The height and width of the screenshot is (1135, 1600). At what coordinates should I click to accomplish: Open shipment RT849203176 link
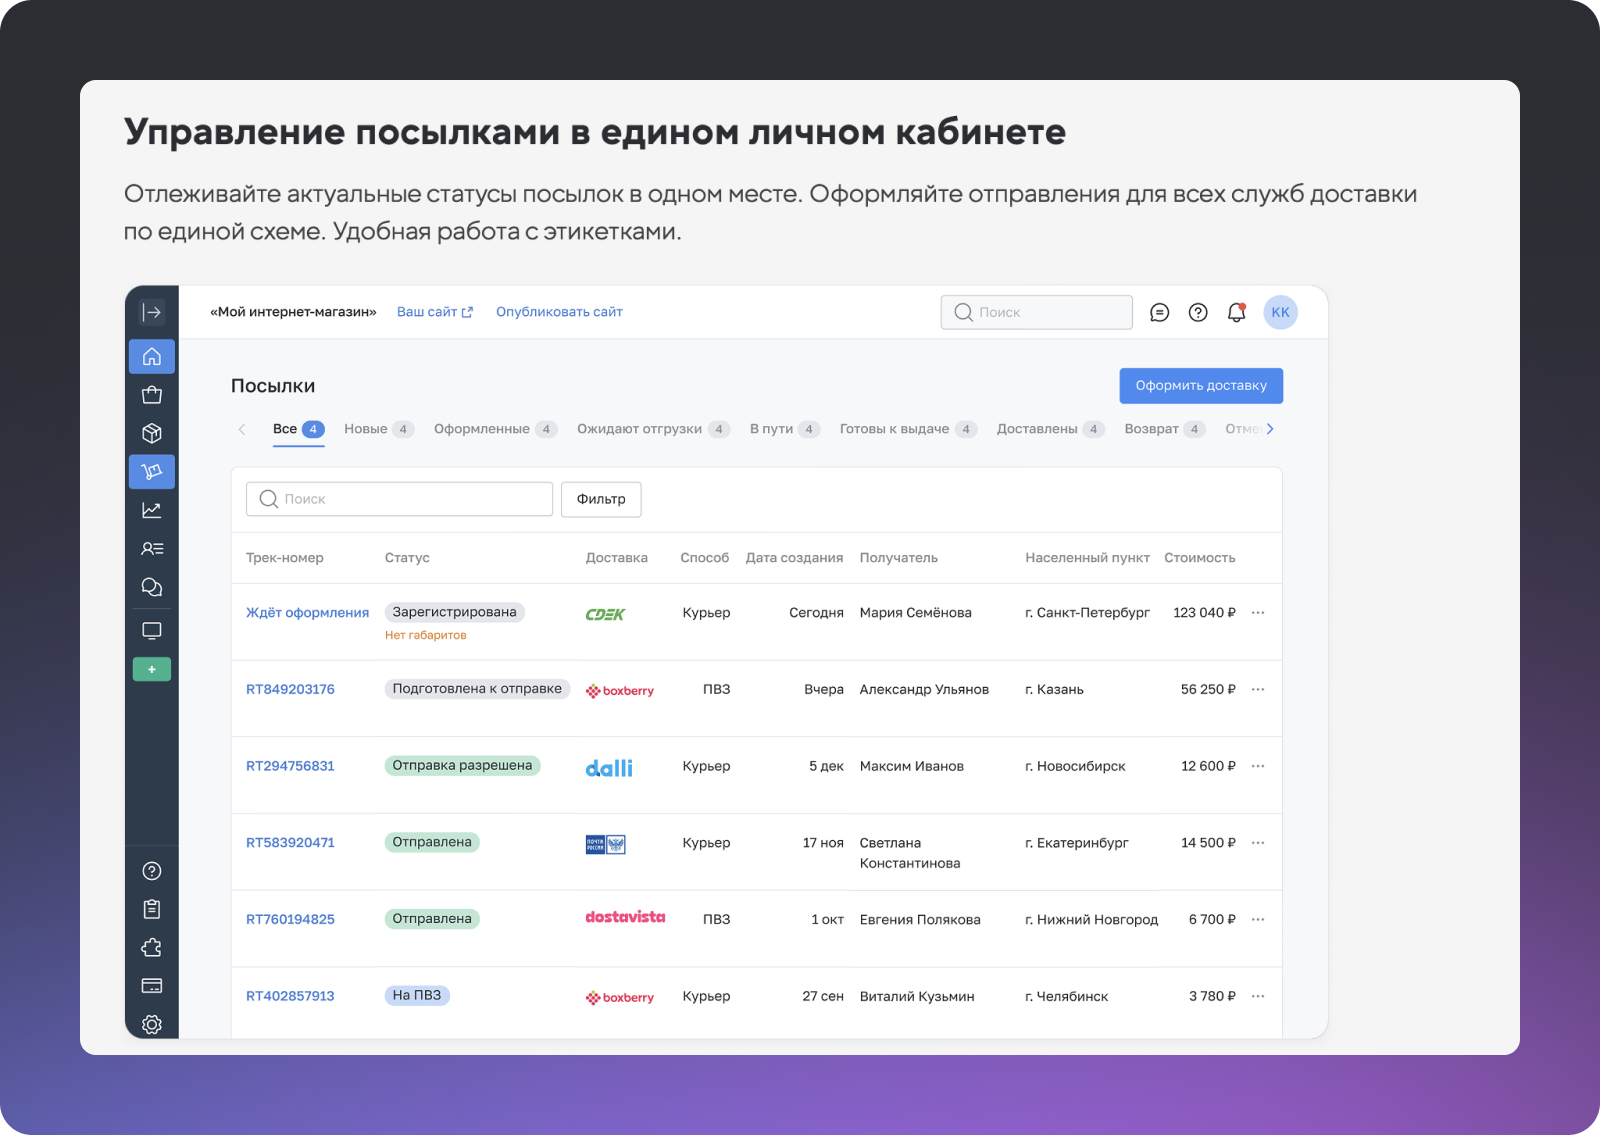tap(290, 688)
